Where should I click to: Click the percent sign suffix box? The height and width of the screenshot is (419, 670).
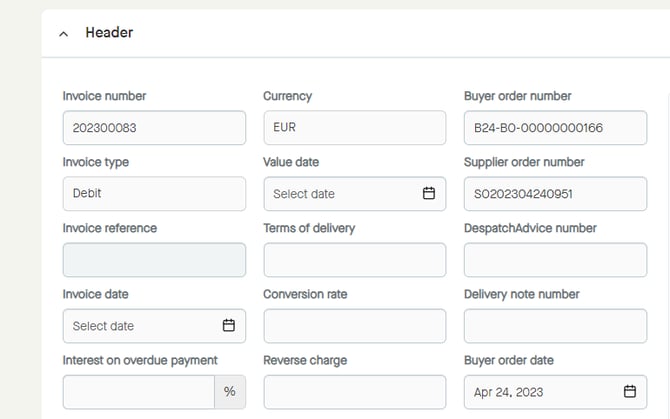coord(230,392)
